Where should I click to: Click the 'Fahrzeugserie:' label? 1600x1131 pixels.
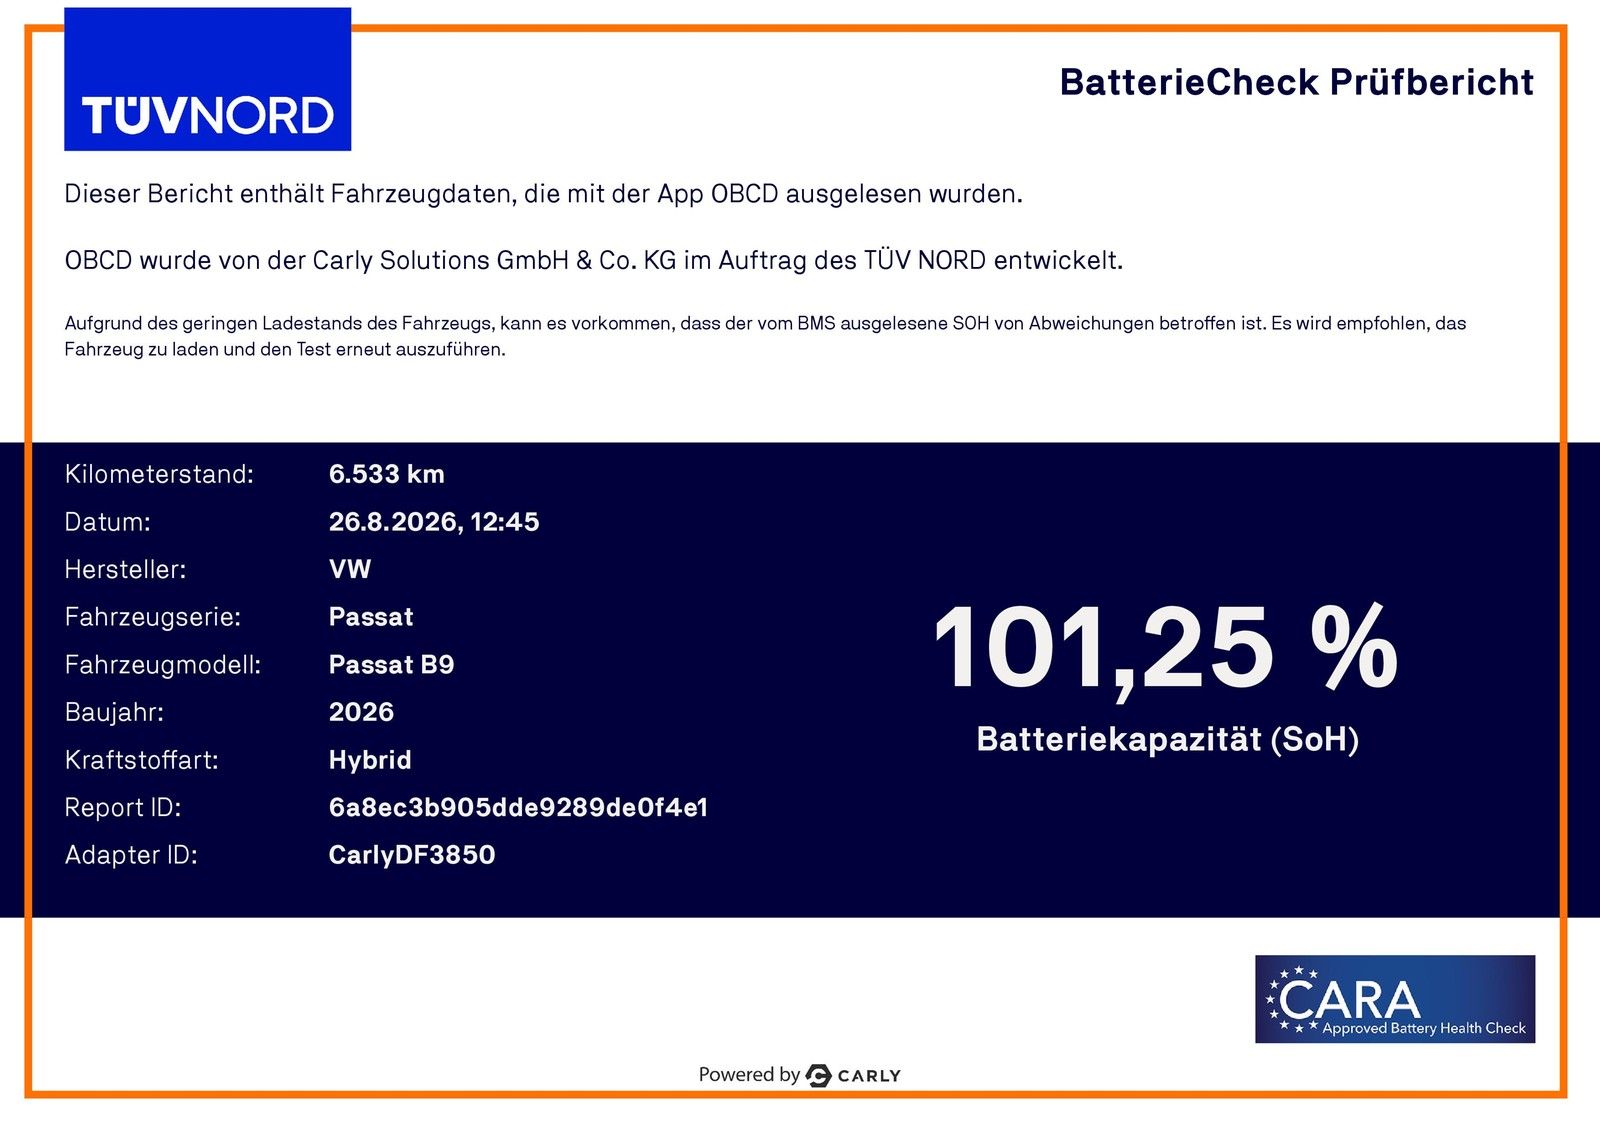(153, 617)
